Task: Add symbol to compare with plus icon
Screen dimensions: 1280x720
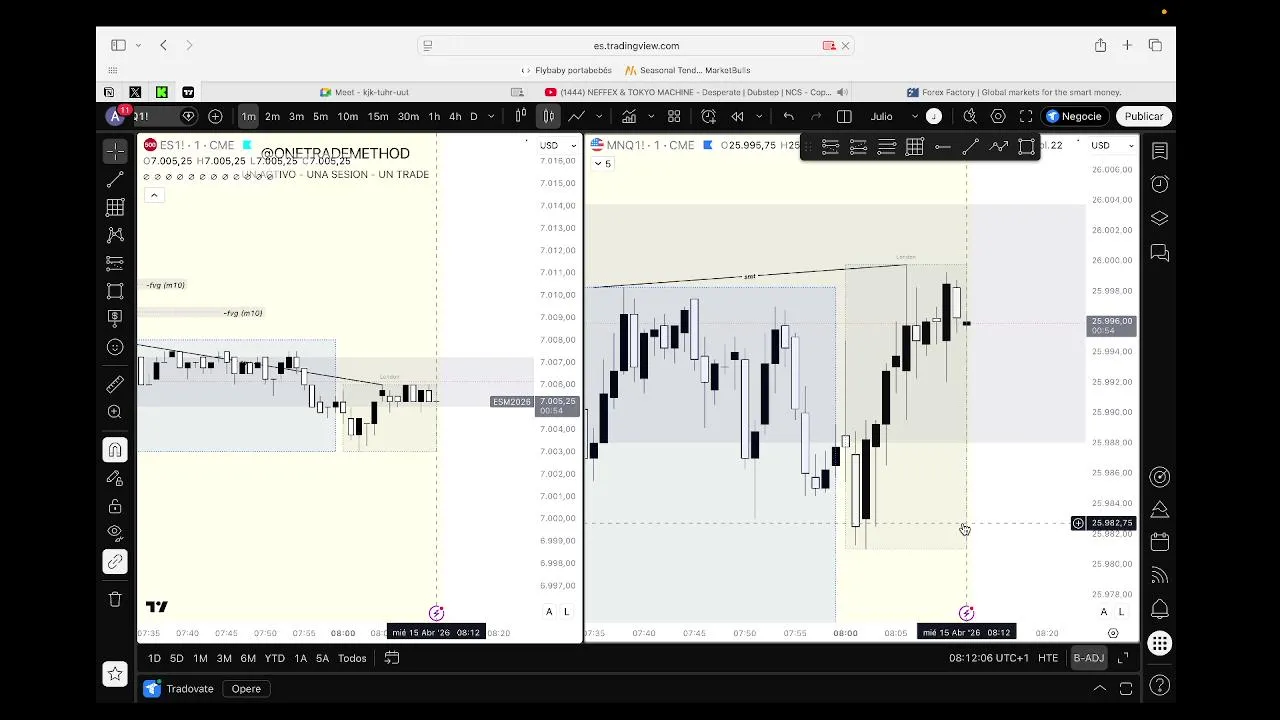Action: 215,117
